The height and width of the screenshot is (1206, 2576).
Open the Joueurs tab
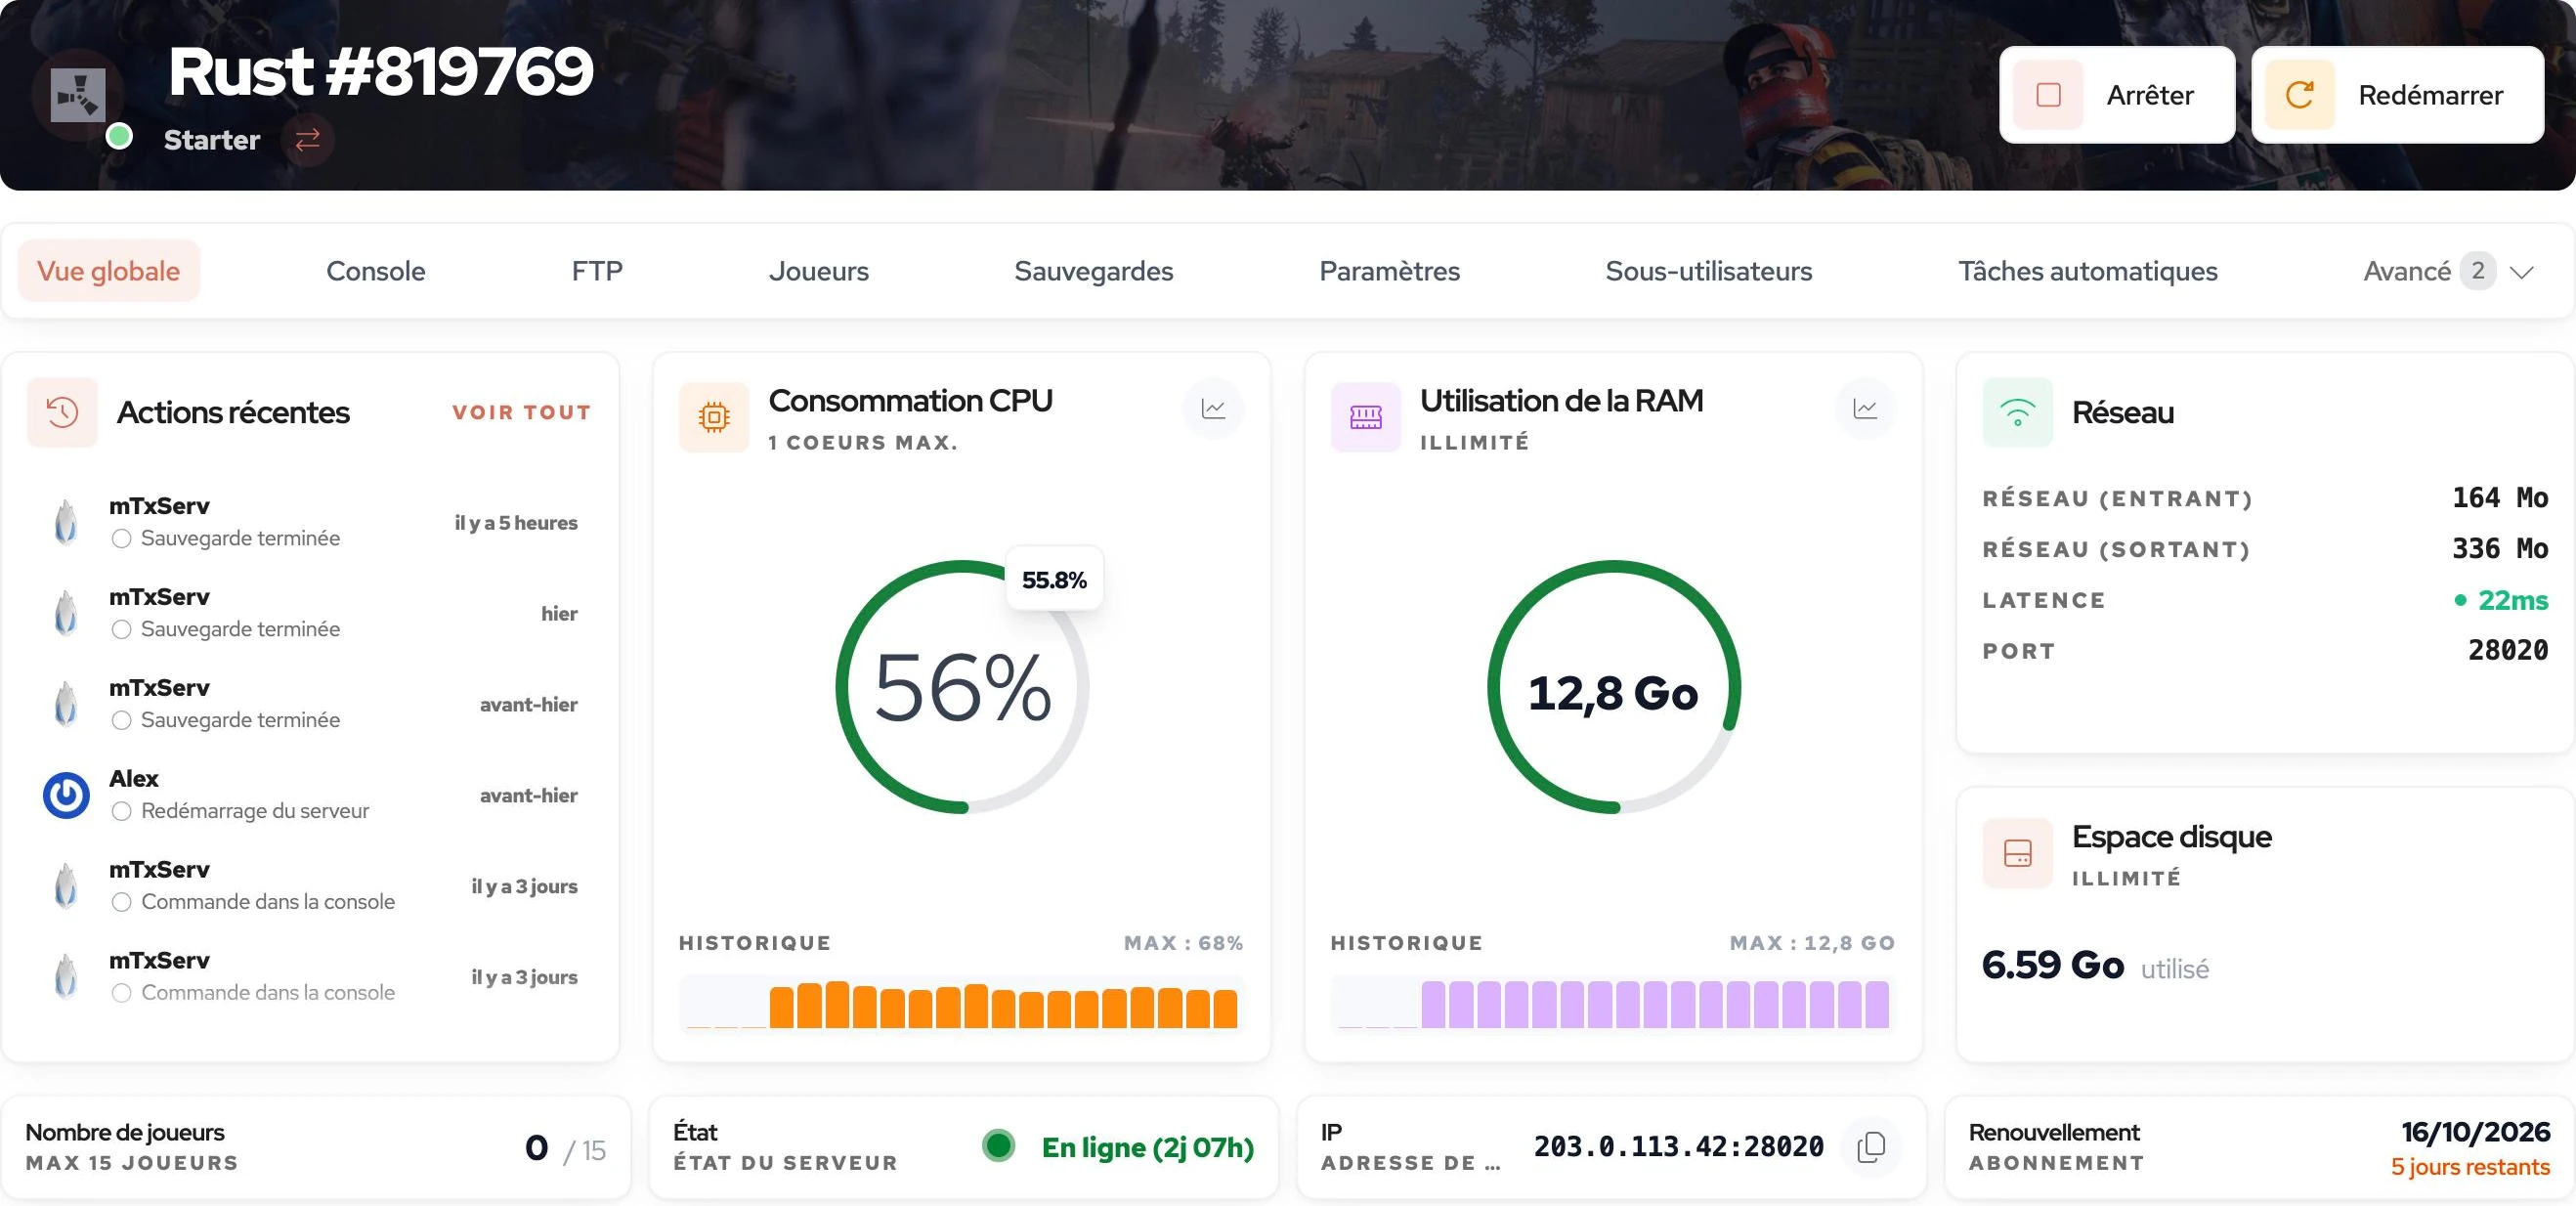(819, 271)
